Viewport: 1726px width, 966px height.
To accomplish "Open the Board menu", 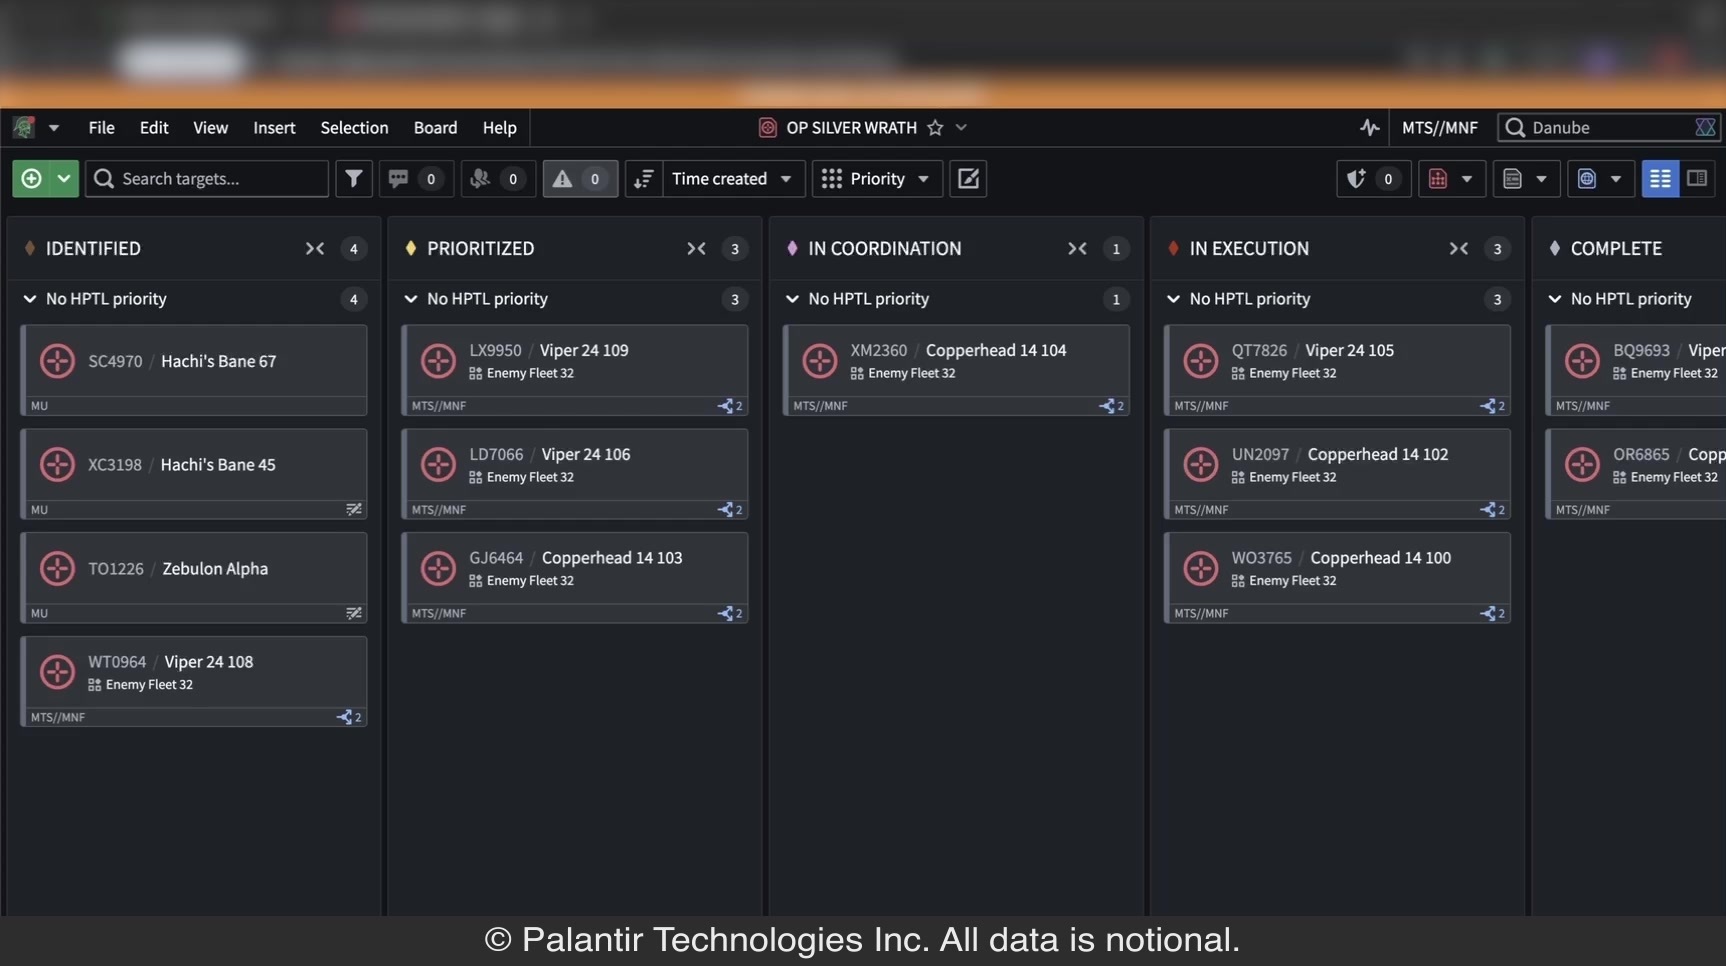I will click(x=435, y=128).
